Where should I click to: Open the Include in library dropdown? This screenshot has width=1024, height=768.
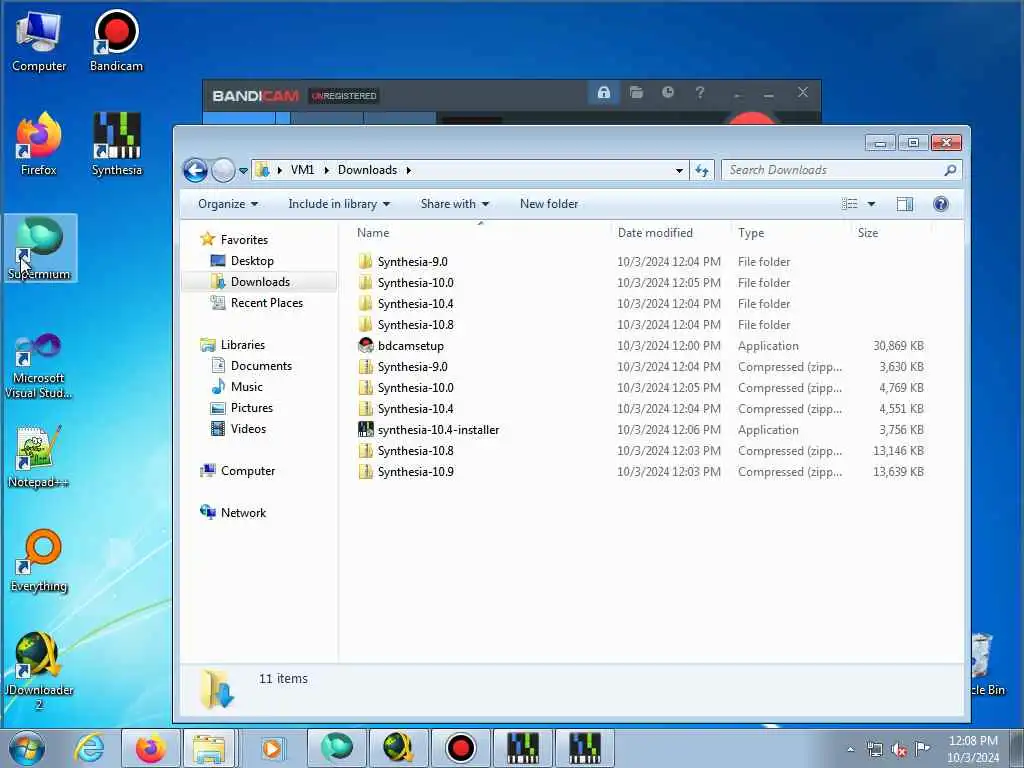[x=339, y=204]
